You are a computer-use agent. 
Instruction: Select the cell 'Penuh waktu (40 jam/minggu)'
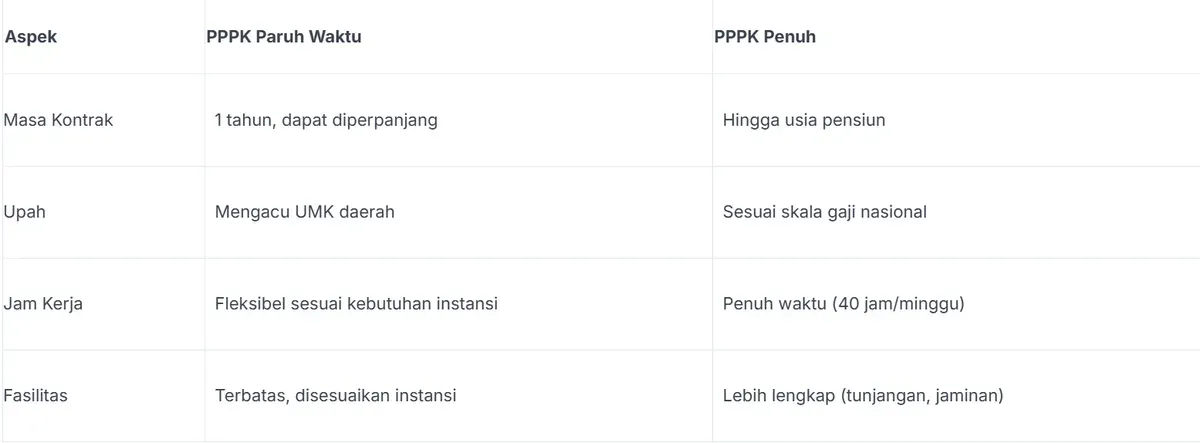843,304
